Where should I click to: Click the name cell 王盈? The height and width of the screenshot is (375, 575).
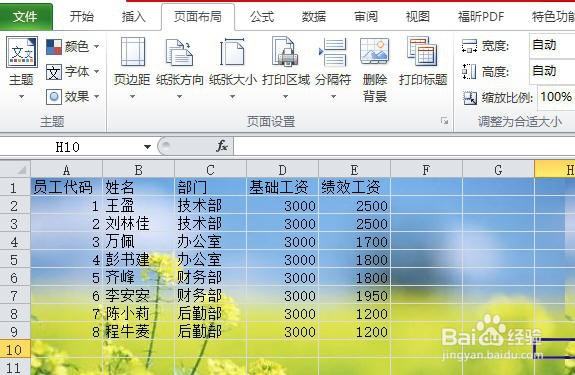click(x=138, y=205)
